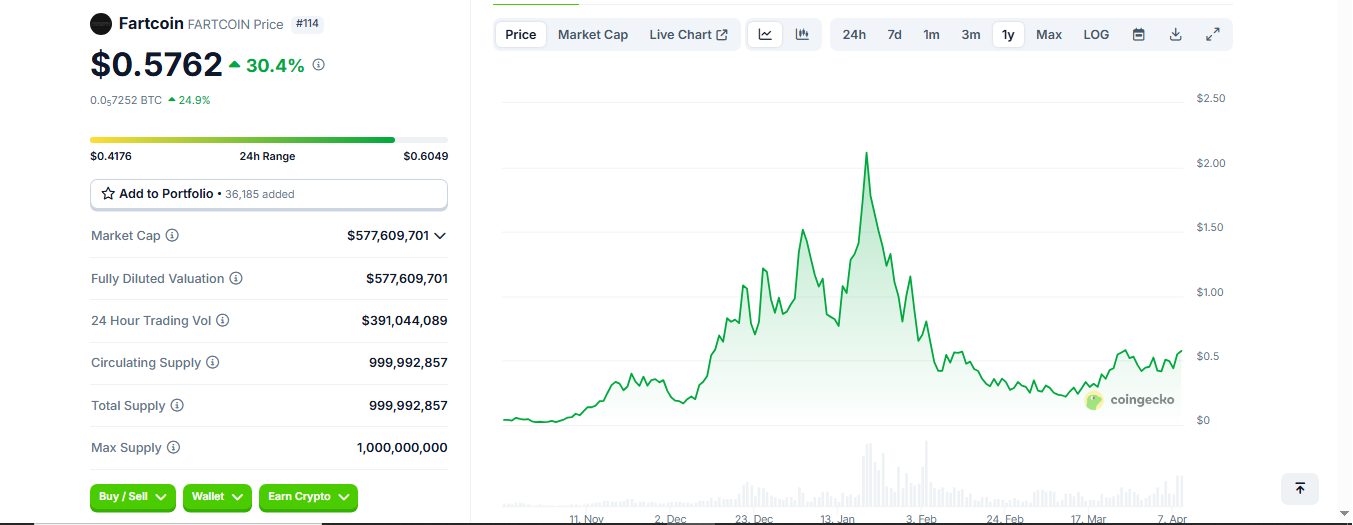The image size is (1353, 525).
Task: Click the 36,185 added text
Action: coord(260,194)
